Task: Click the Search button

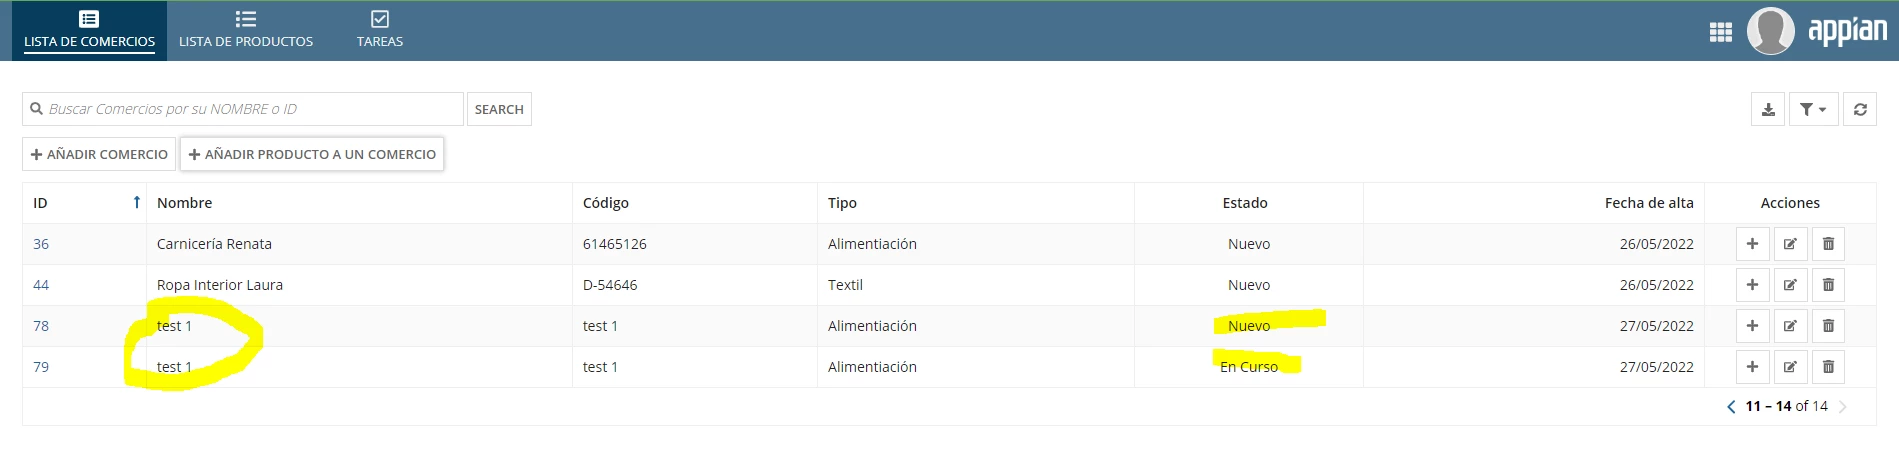Action: (x=499, y=109)
